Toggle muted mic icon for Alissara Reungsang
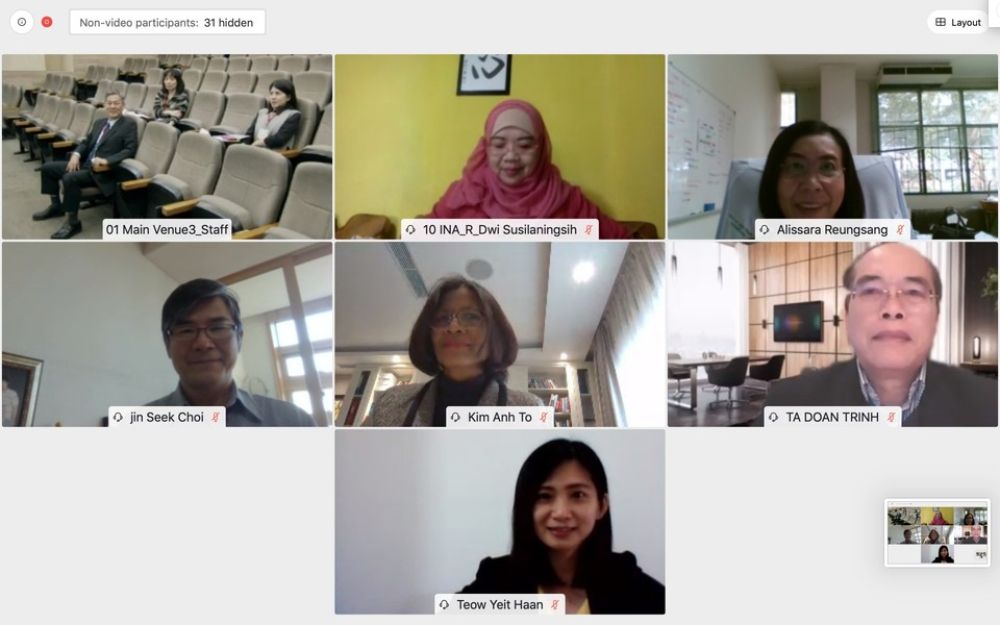Image resolution: width=1000 pixels, height=625 pixels. 900,230
